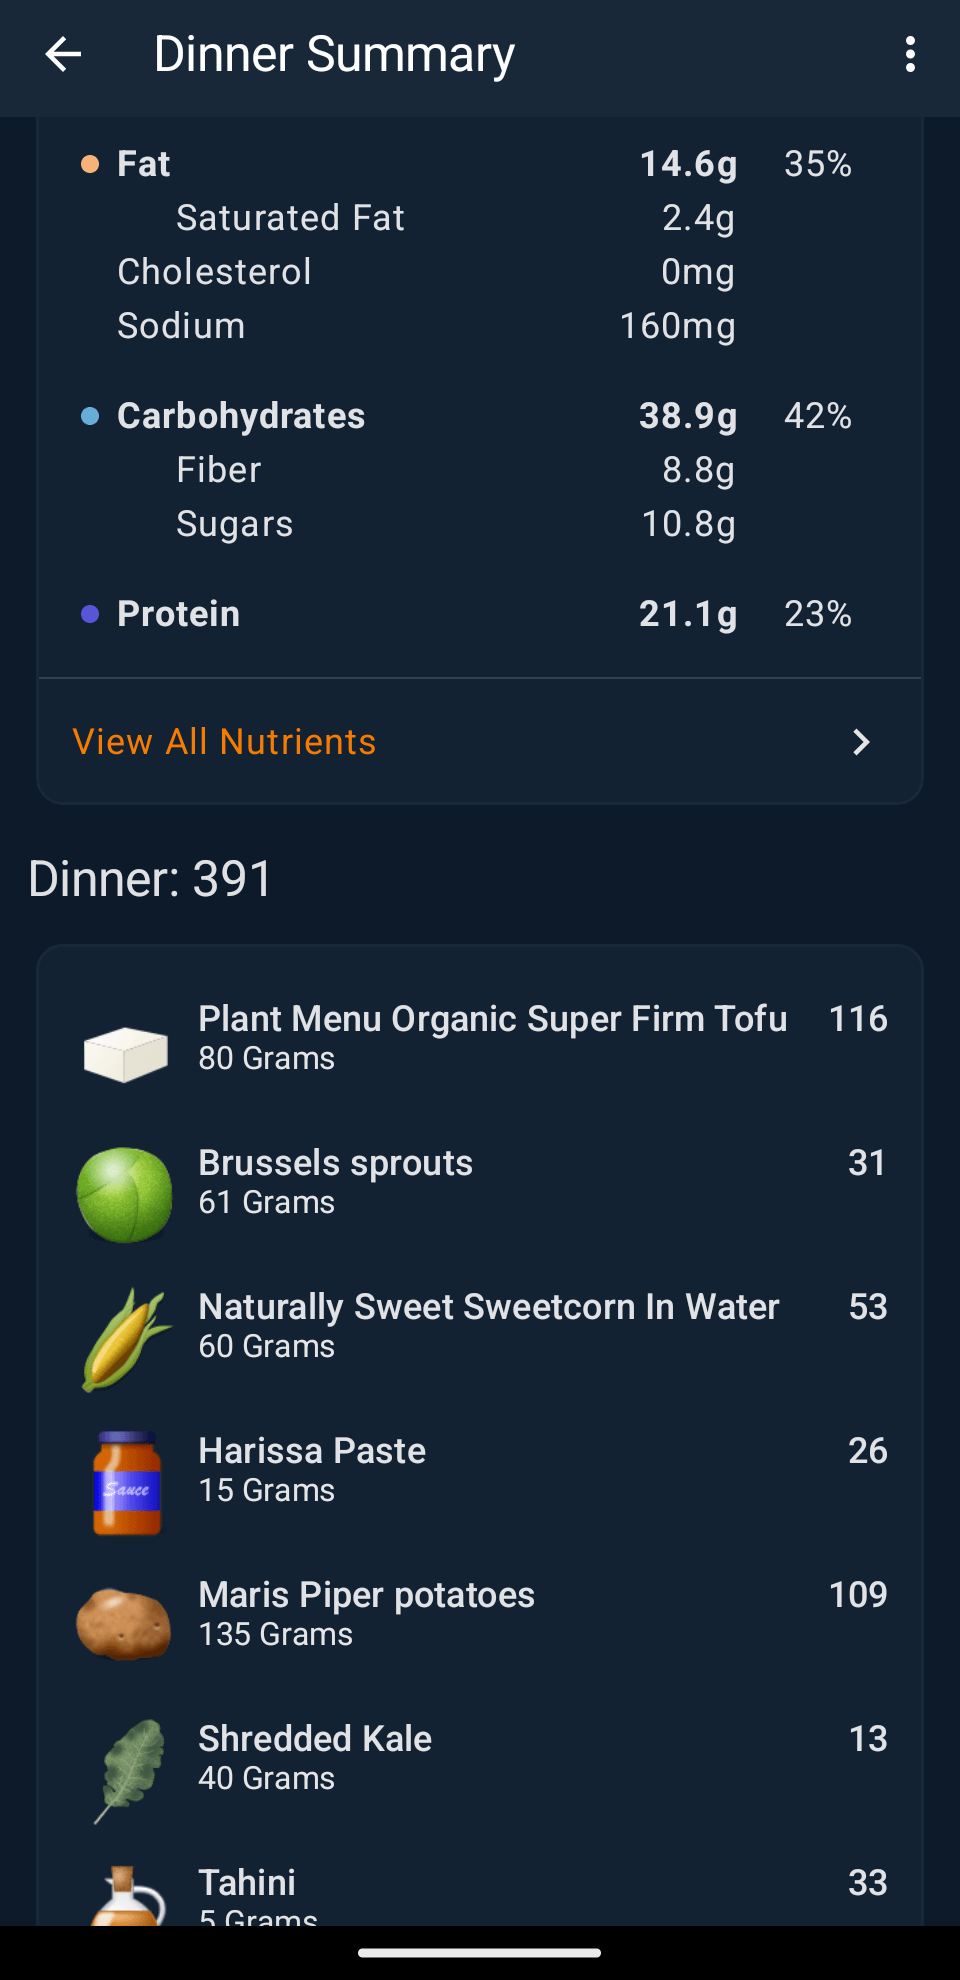Tap the blue Carbohydrates color dot
Image resolution: width=960 pixels, height=1980 pixels.
(90, 416)
